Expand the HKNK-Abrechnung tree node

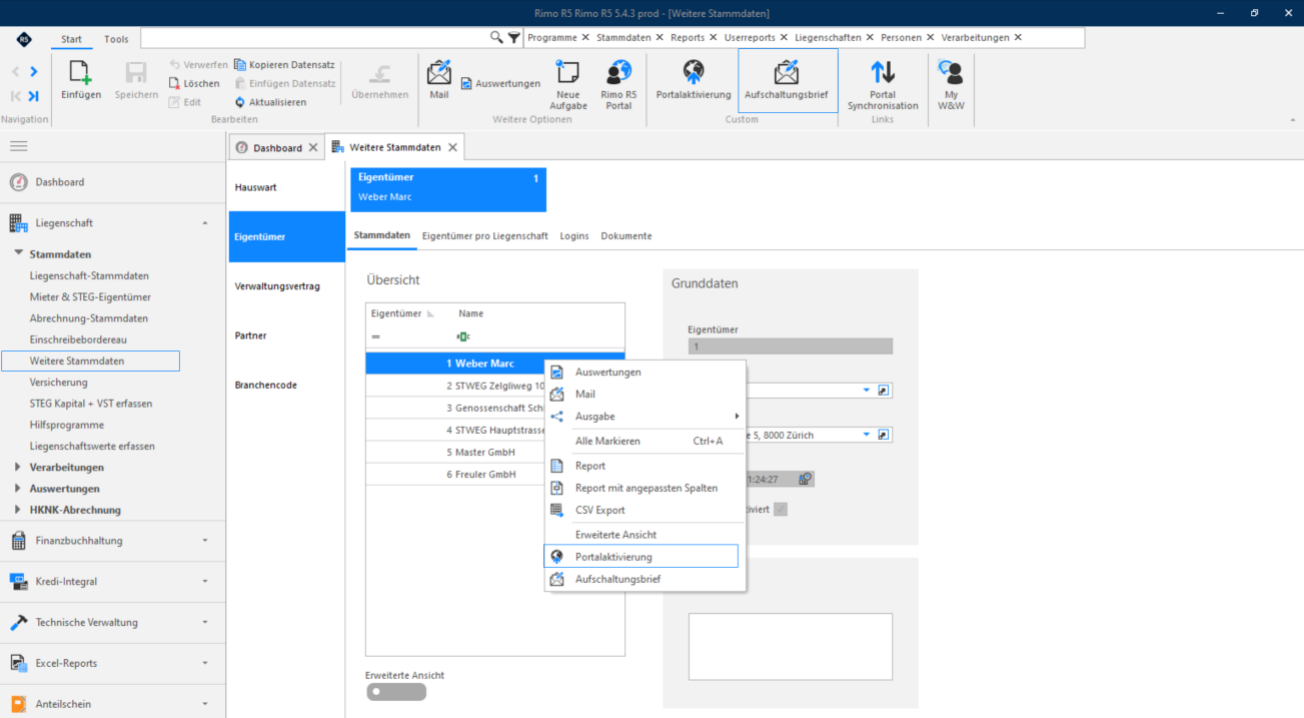point(18,509)
